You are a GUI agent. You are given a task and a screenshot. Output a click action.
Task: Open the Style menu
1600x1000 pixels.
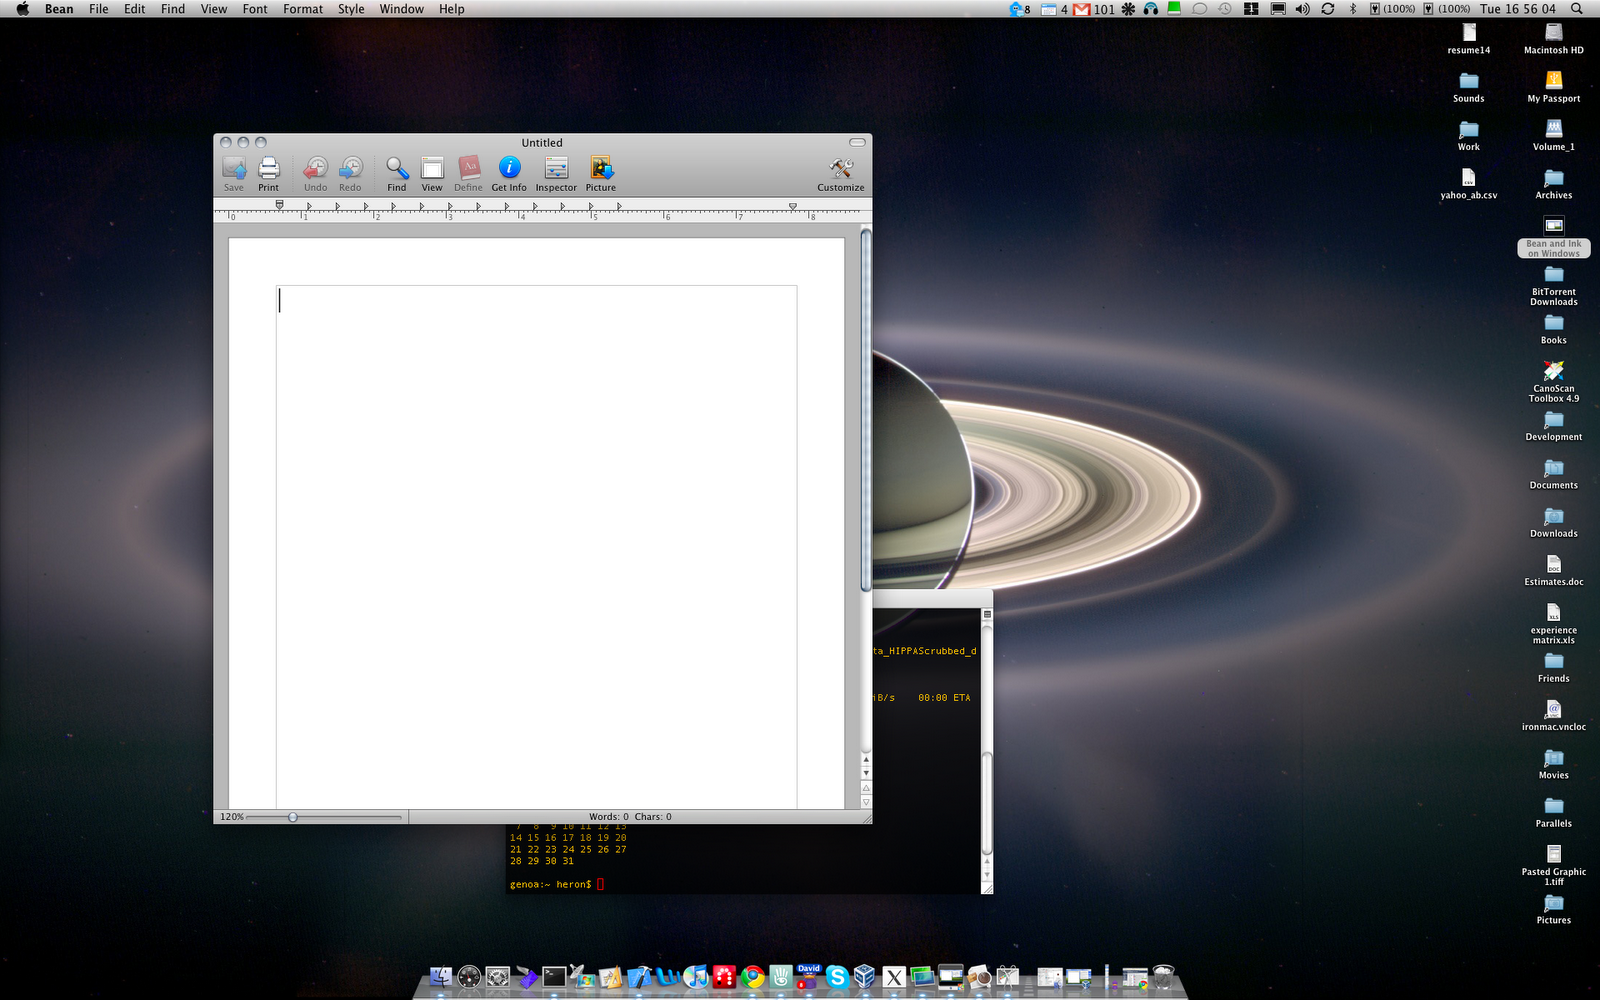[350, 9]
